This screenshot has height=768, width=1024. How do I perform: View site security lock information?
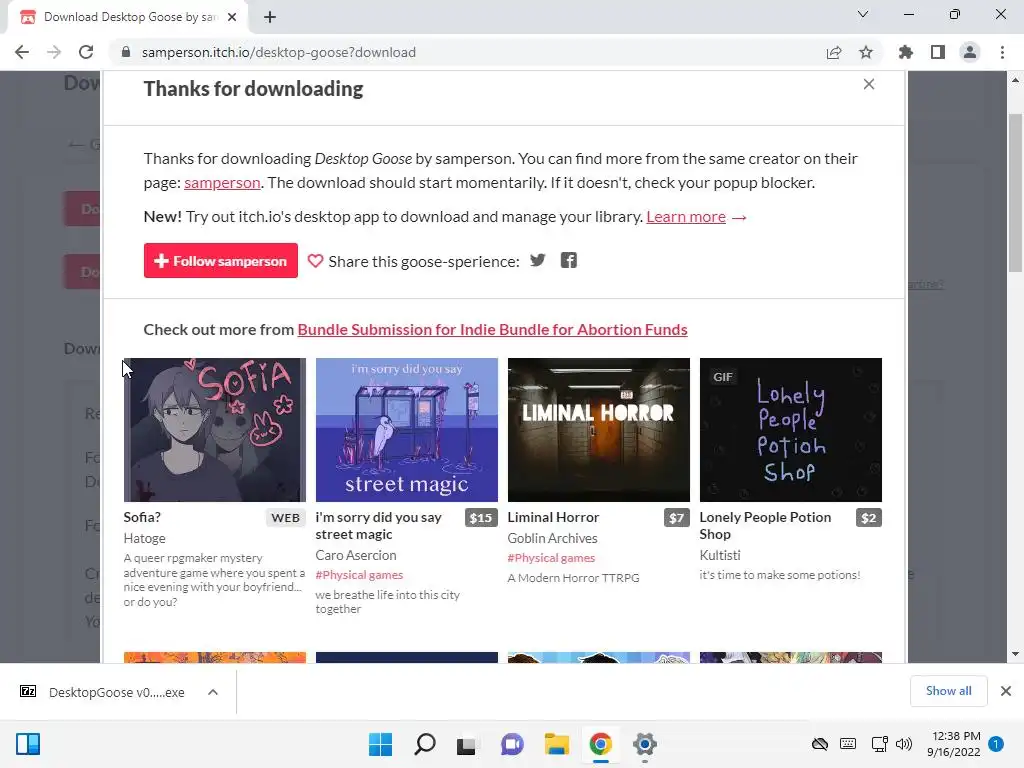pyautogui.click(x=126, y=52)
